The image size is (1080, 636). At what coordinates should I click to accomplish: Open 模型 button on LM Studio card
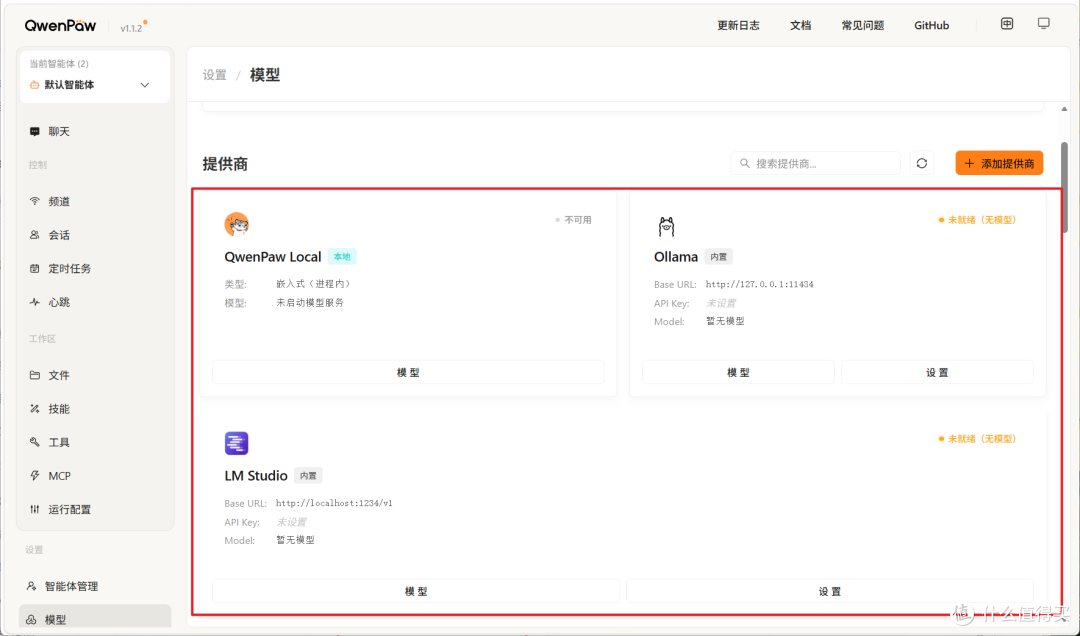416,591
